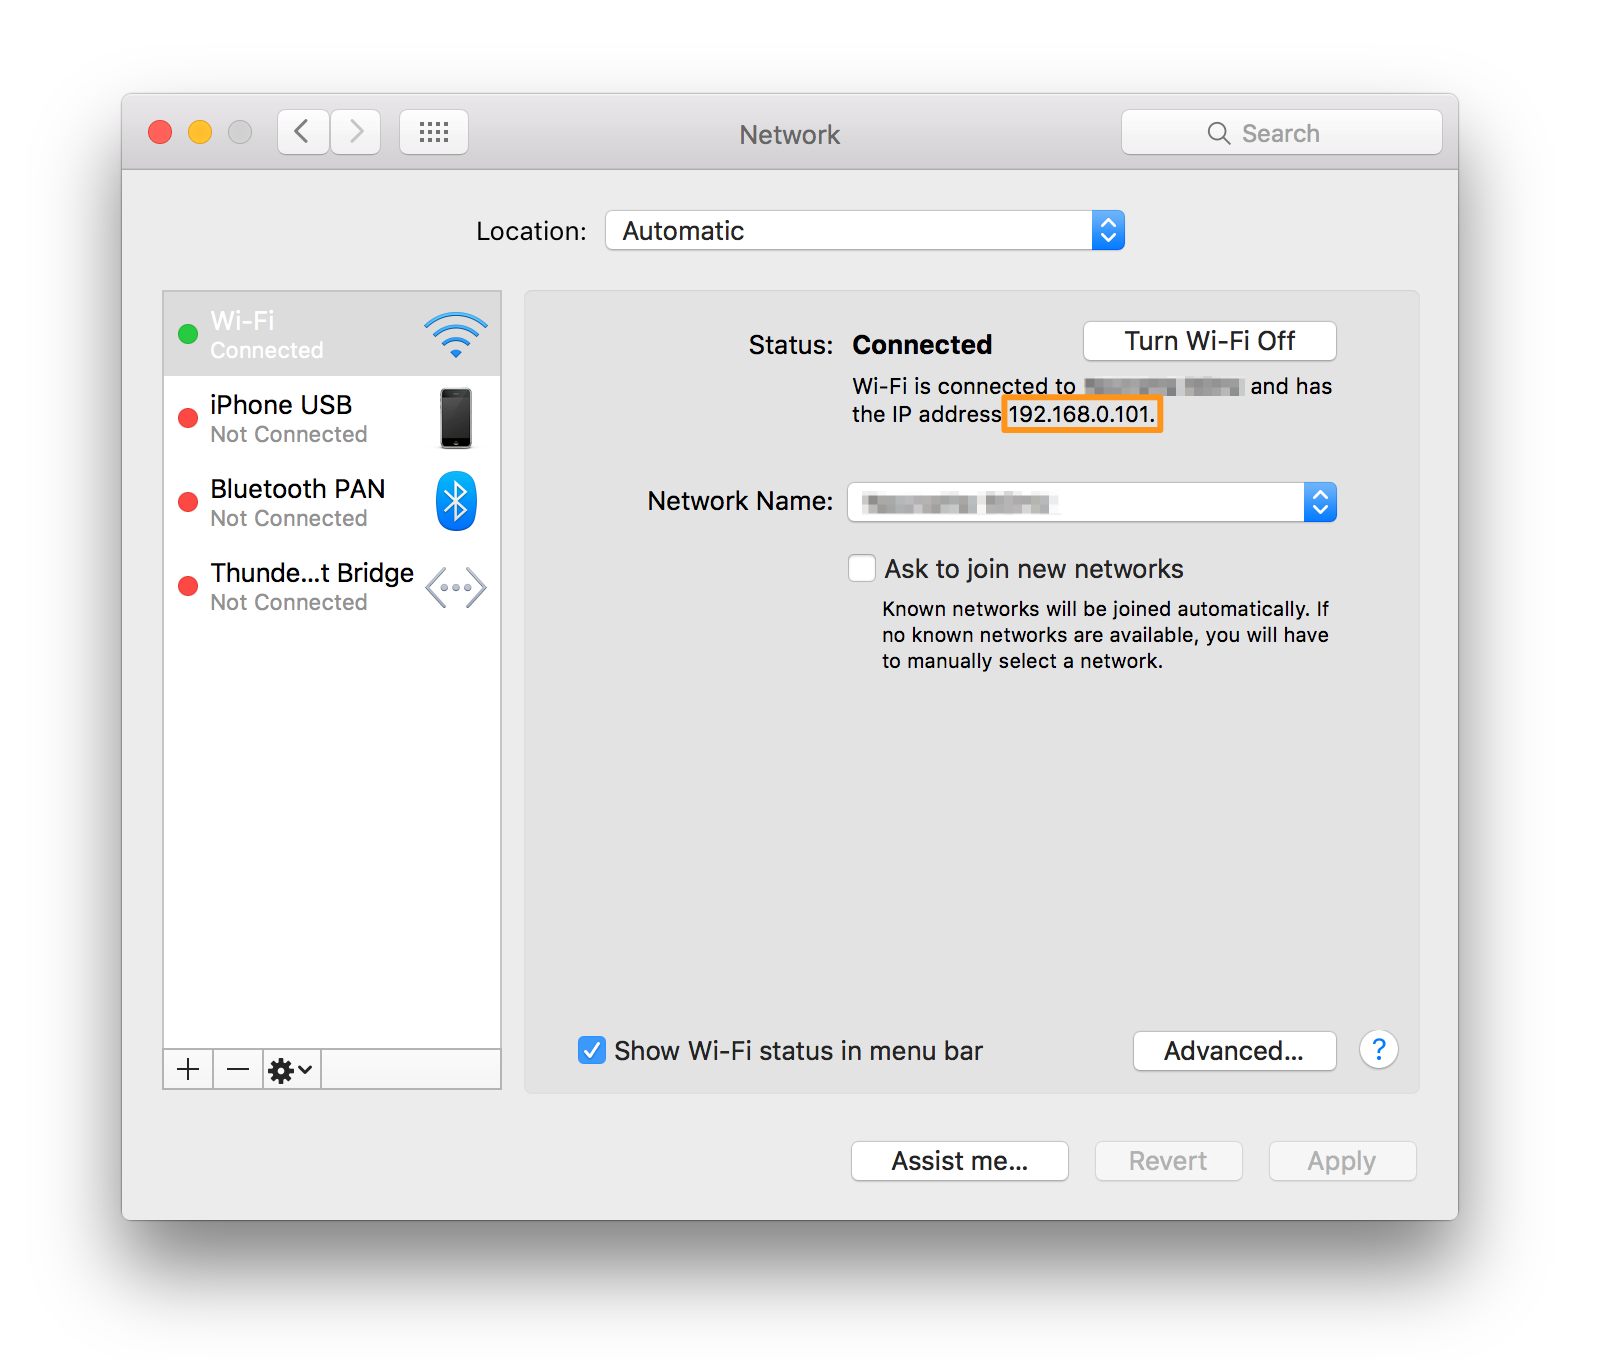Go back with the left chevron button
The image size is (1610, 1360).
click(x=303, y=132)
